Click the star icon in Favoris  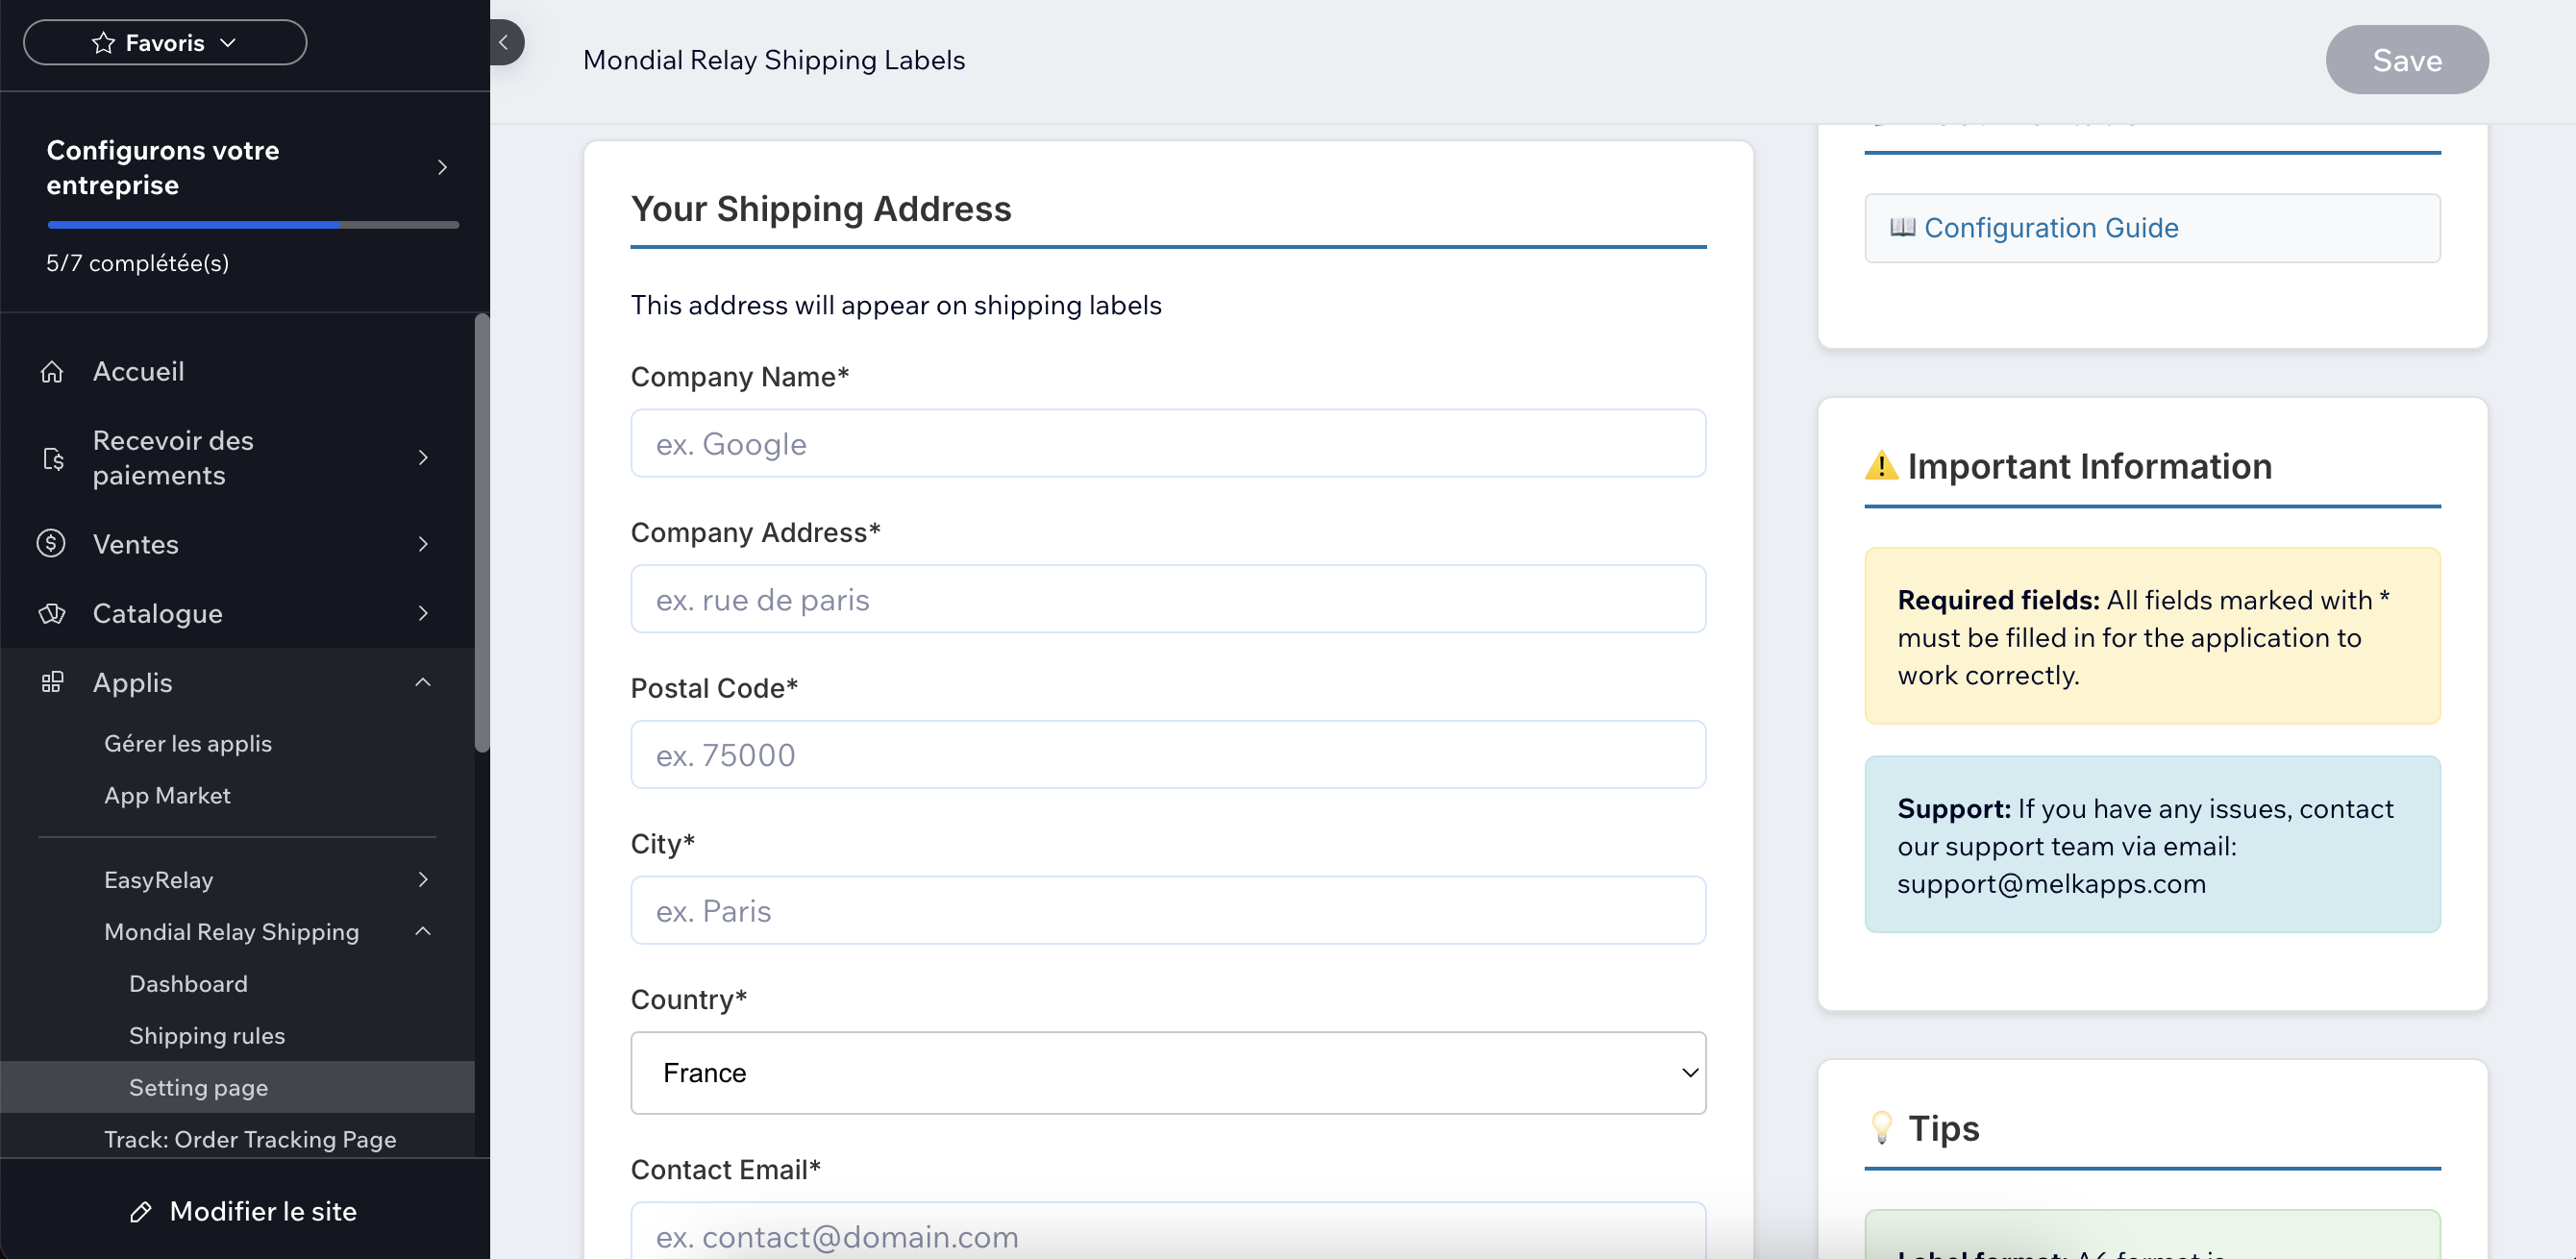tap(103, 43)
